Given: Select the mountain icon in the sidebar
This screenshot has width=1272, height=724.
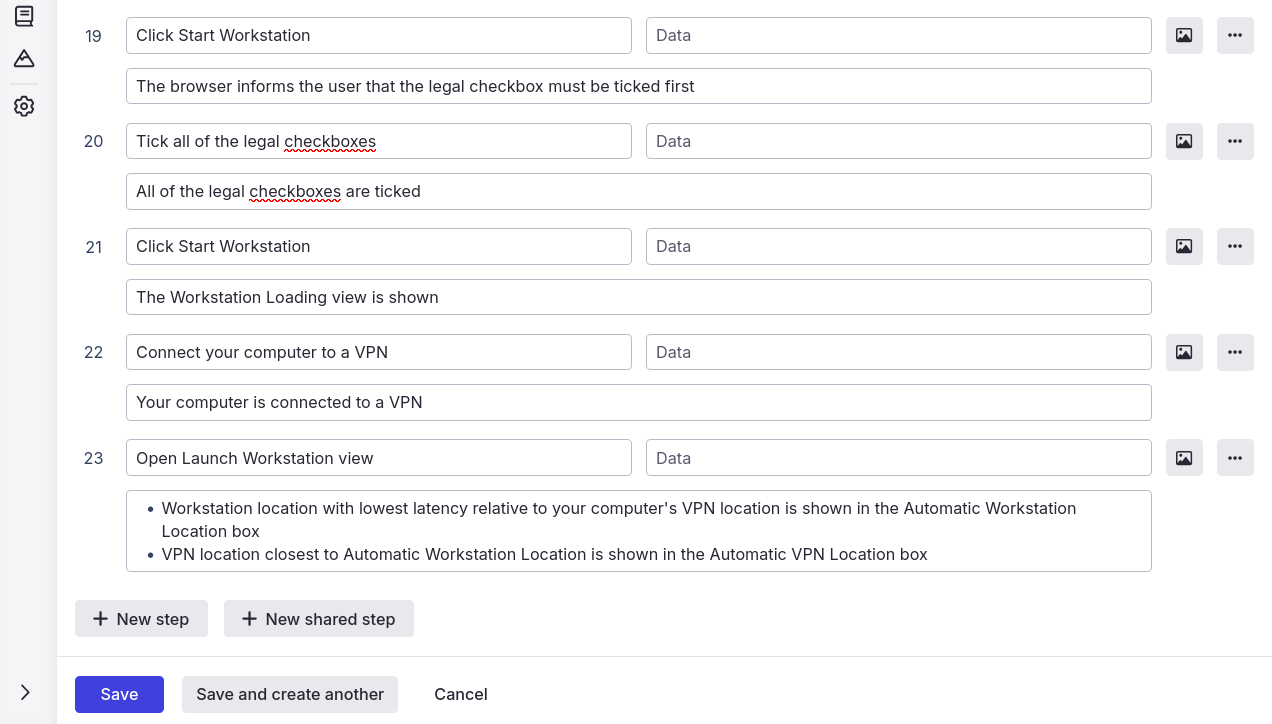Looking at the screenshot, I should [x=24, y=58].
